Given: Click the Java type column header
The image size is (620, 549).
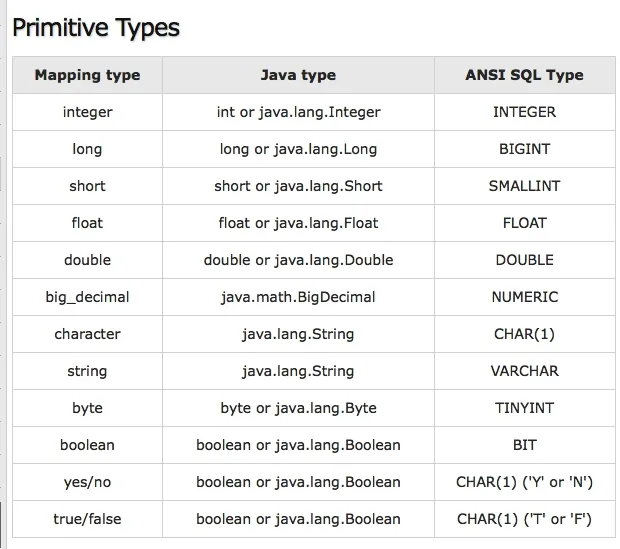Looking at the screenshot, I should click(x=298, y=75).
